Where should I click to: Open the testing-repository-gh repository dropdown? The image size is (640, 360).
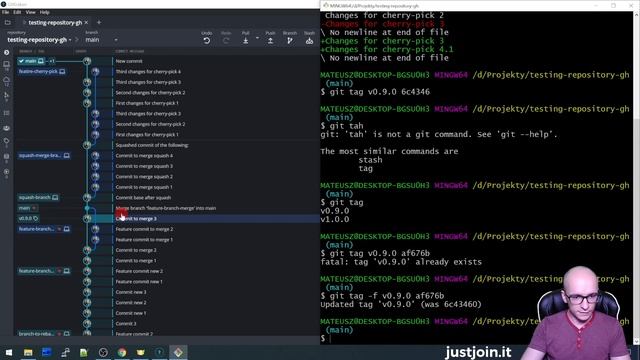39,40
